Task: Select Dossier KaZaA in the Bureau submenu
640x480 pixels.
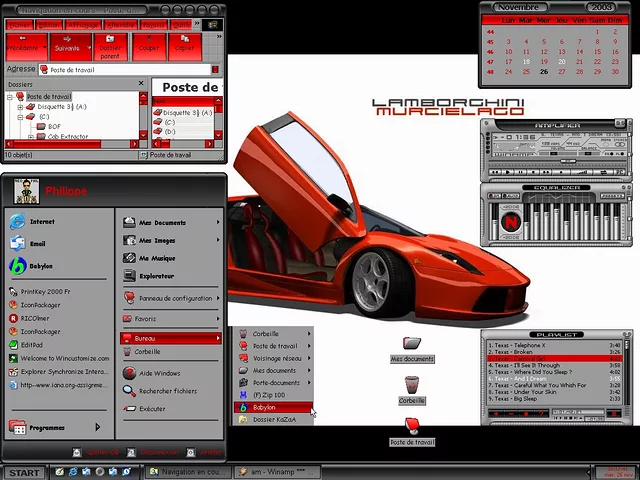Action: [271, 420]
